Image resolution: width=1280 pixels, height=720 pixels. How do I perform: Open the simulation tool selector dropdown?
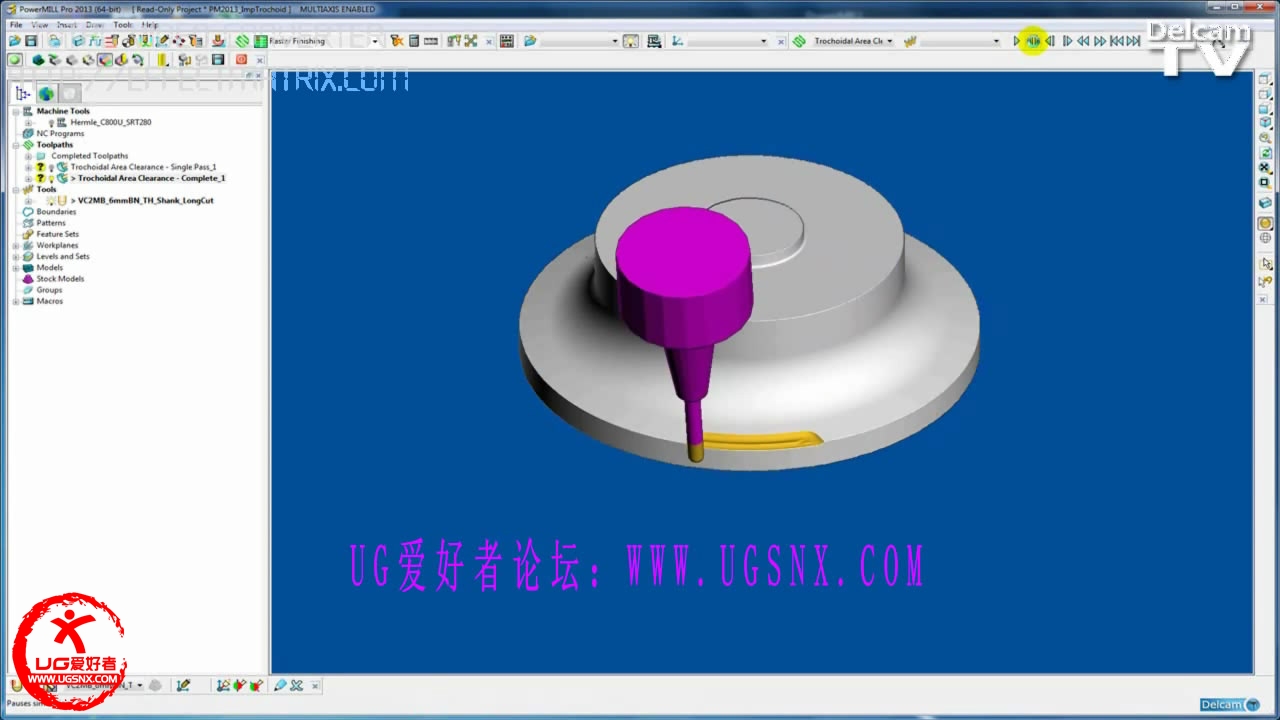[996, 41]
